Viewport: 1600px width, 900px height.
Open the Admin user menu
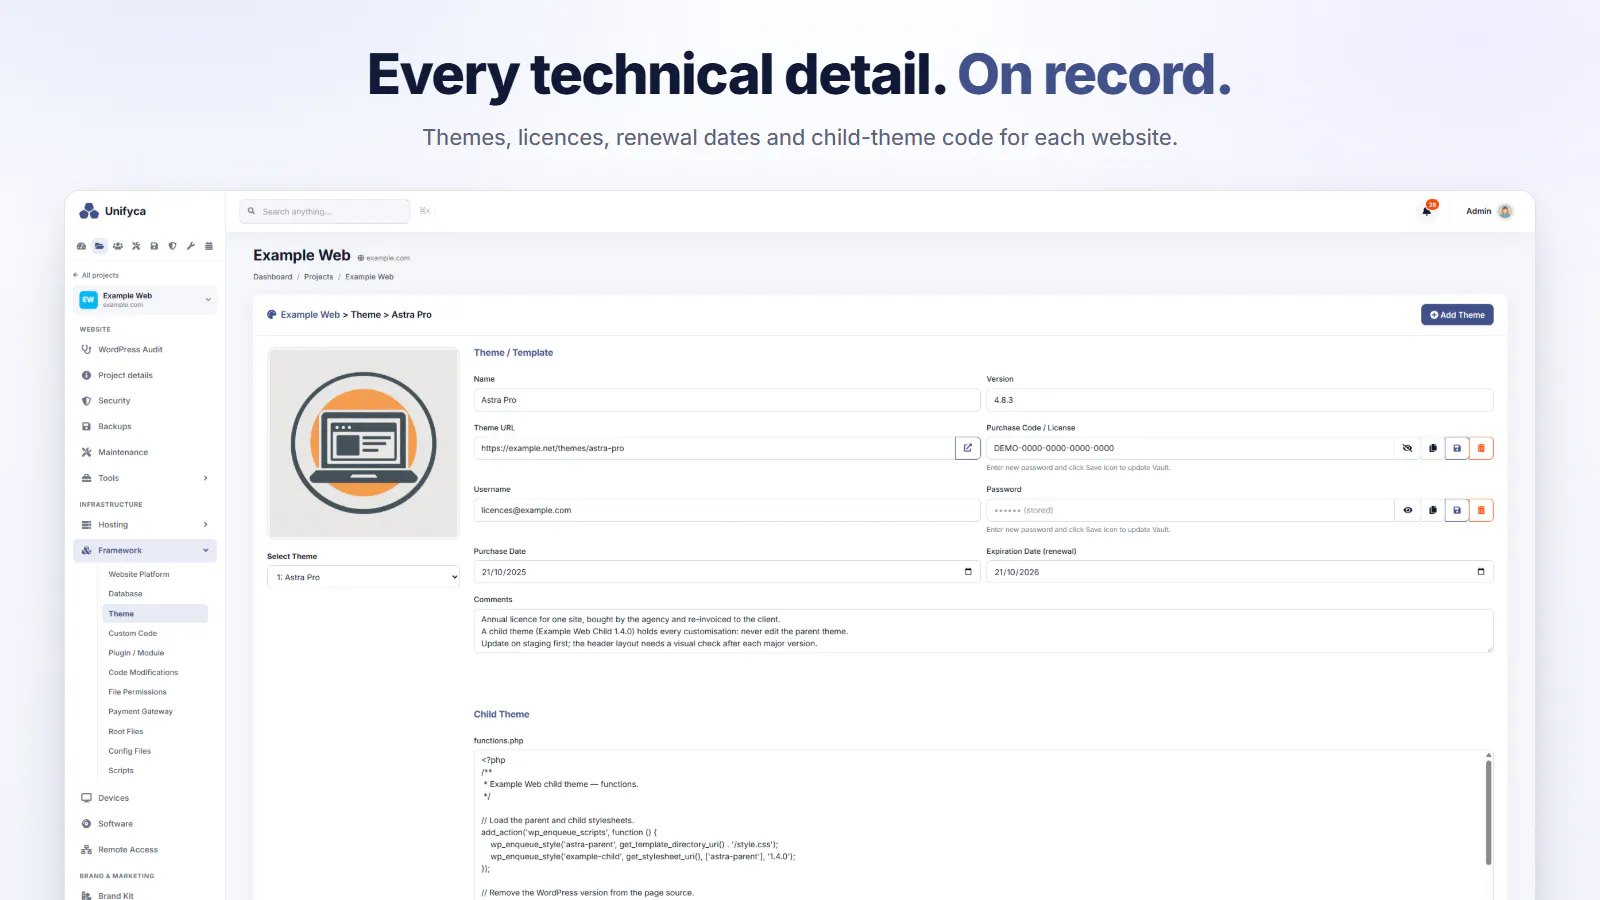click(1489, 211)
